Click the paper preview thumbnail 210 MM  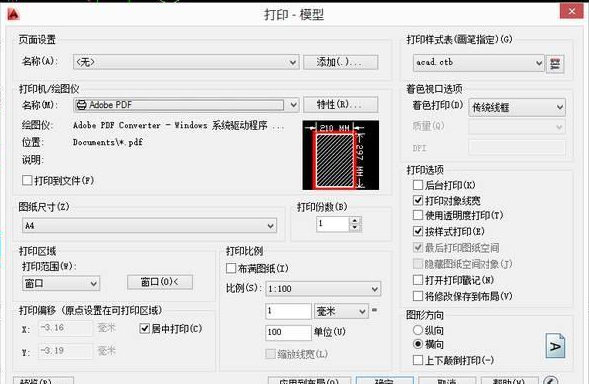[340, 155]
